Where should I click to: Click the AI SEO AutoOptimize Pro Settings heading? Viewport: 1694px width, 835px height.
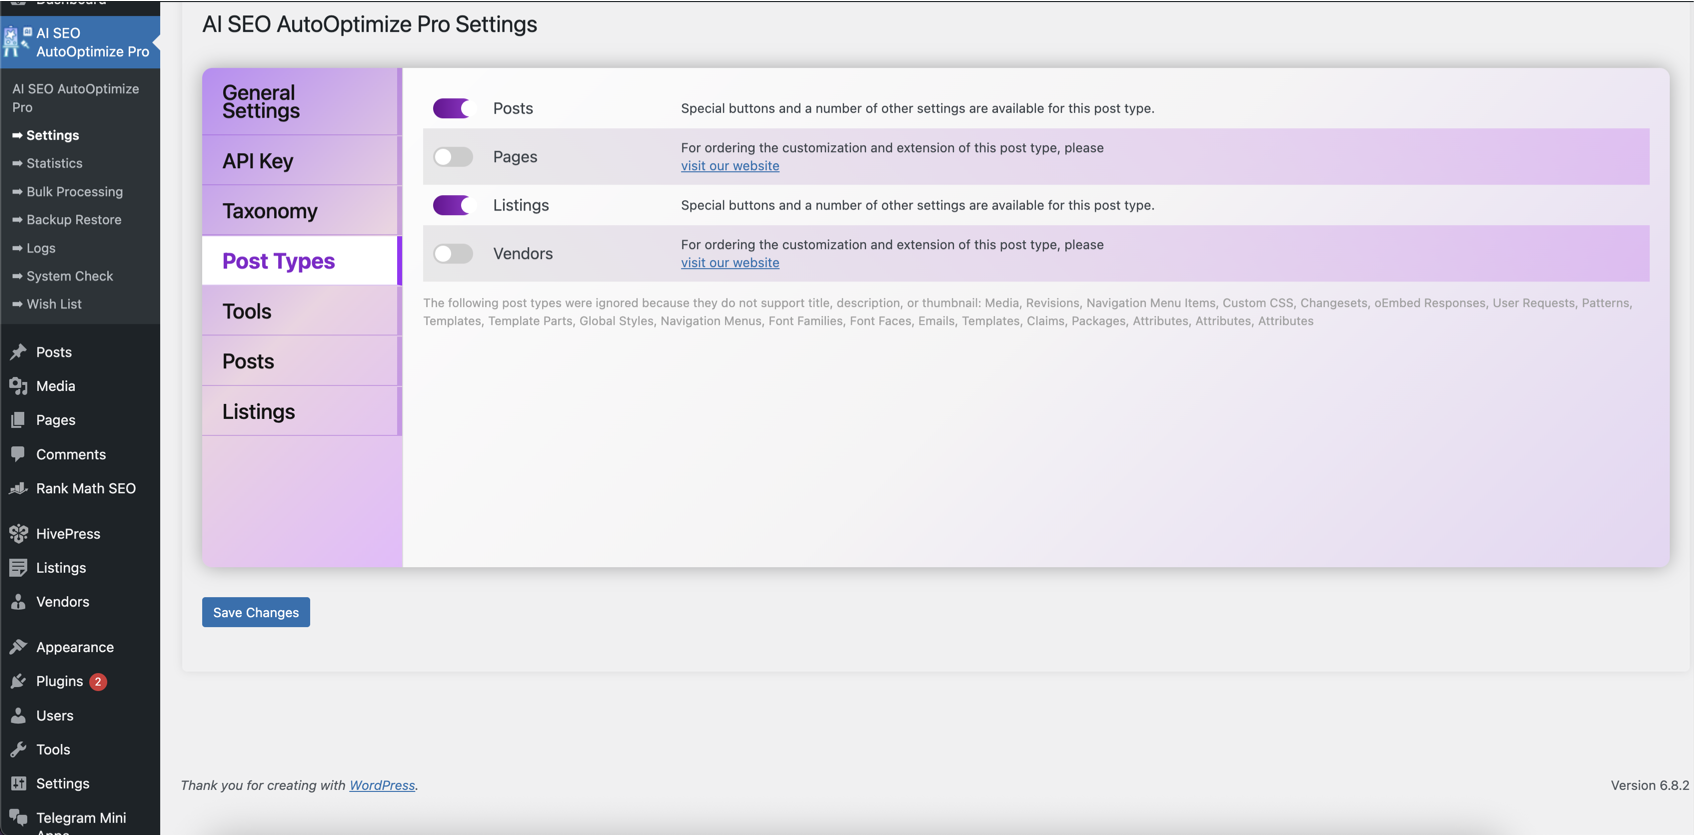(x=369, y=24)
